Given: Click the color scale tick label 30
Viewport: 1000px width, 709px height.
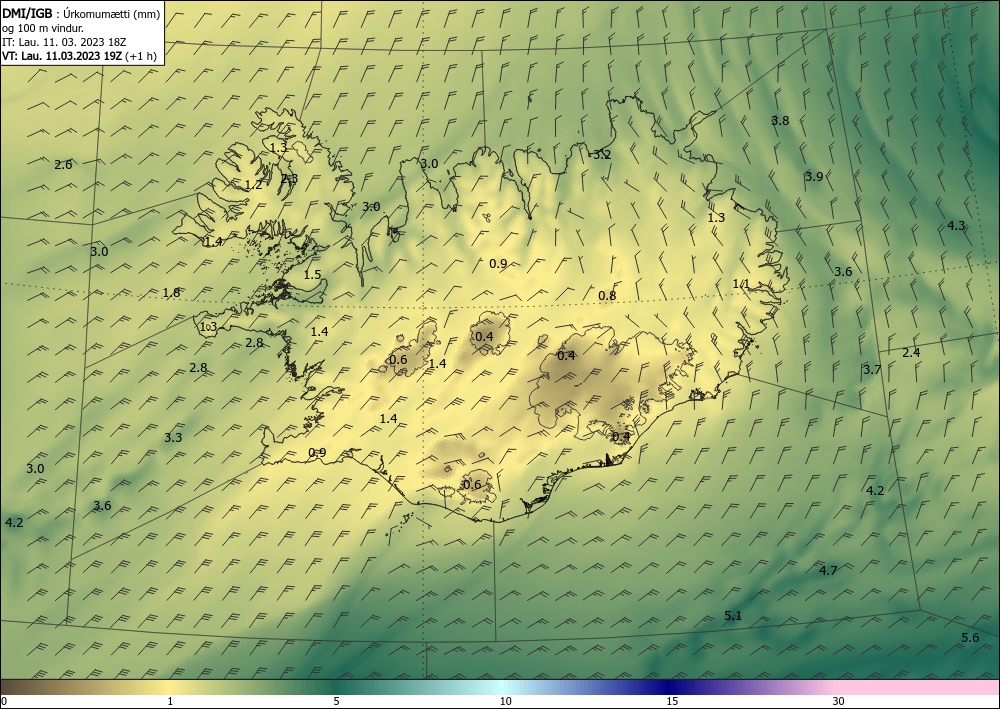Looking at the screenshot, I should [x=838, y=701].
